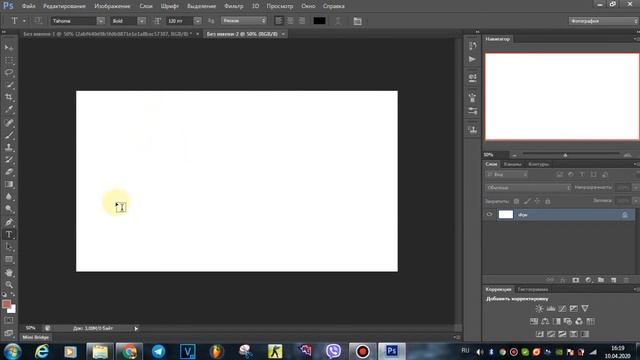Select the Brush tool
Image resolution: width=640 pixels, height=360 pixels.
9,135
